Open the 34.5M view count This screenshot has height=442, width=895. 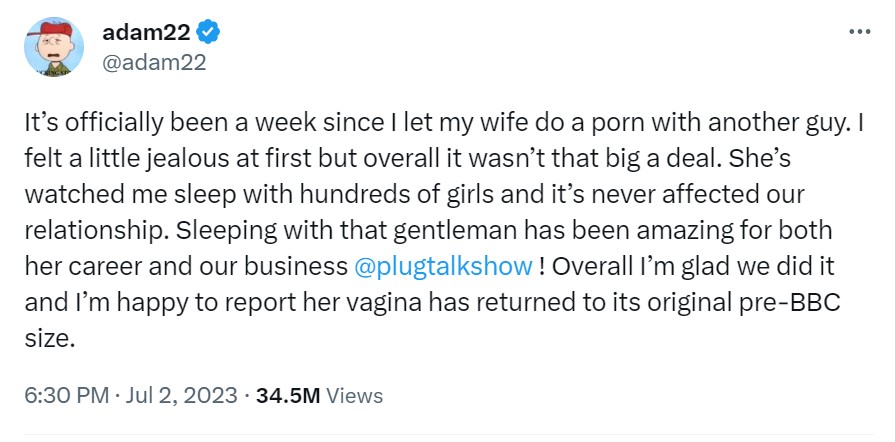click(288, 395)
